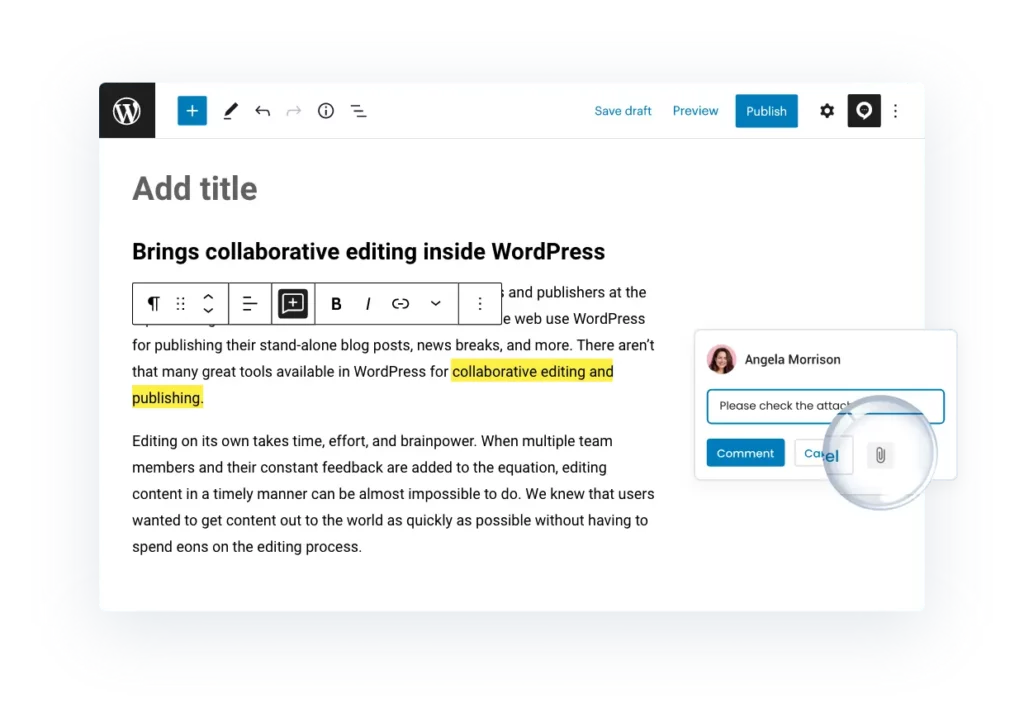Insert a link on selected text
The height and width of the screenshot is (727, 1024).
[400, 304]
